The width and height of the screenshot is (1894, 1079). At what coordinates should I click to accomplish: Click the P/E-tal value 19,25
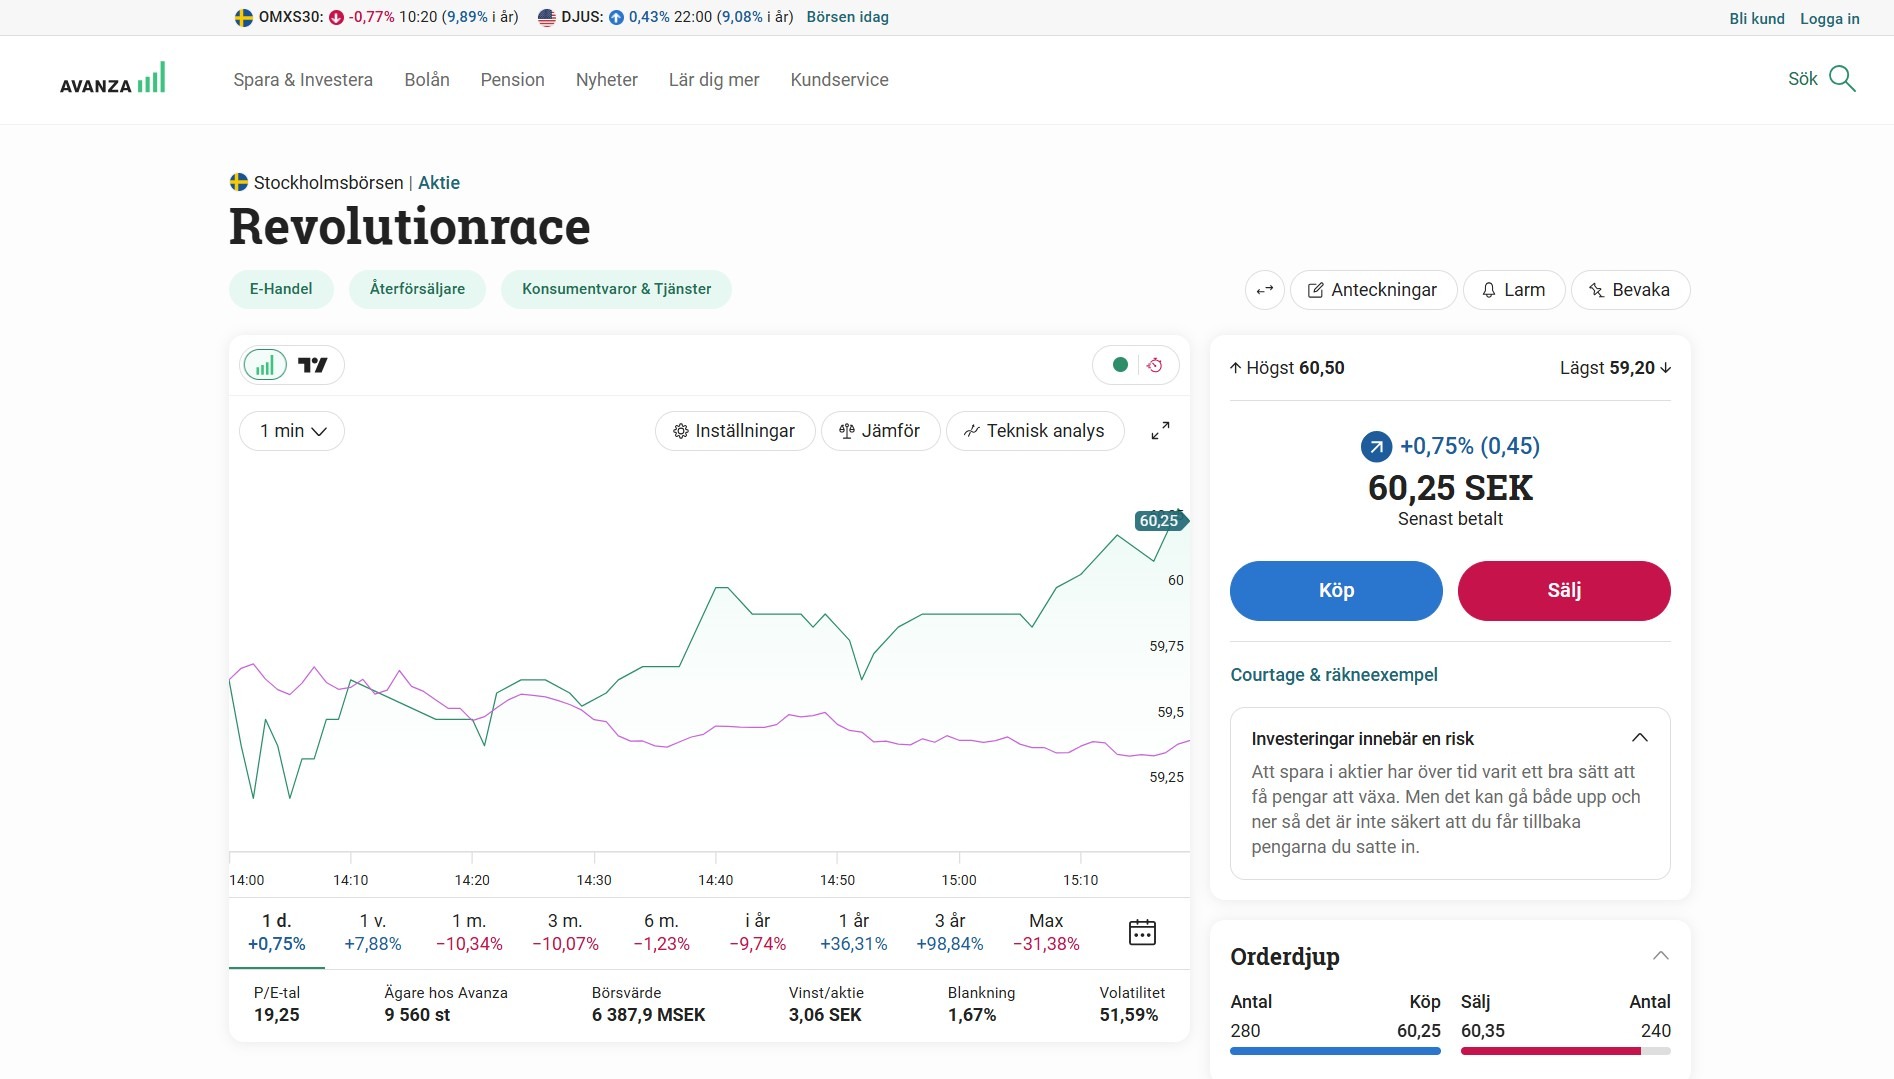coord(277,1015)
